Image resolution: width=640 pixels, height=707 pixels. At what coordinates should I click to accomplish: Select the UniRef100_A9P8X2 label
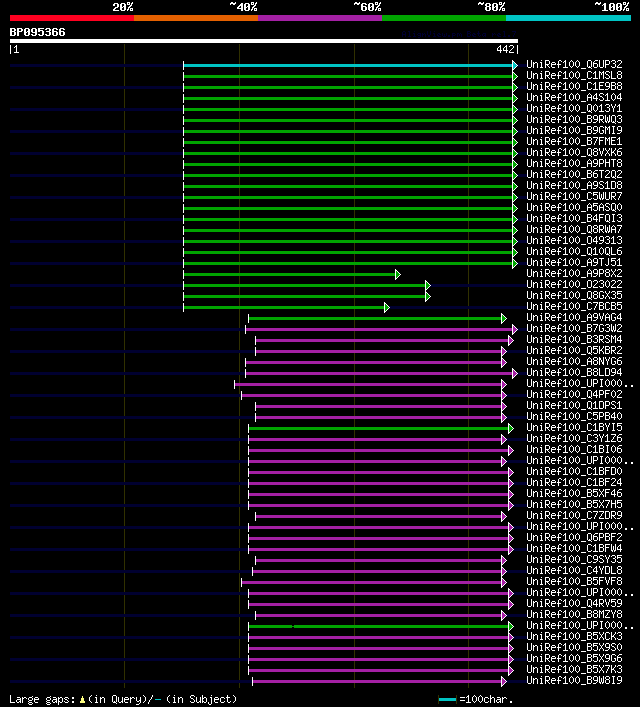574,273
